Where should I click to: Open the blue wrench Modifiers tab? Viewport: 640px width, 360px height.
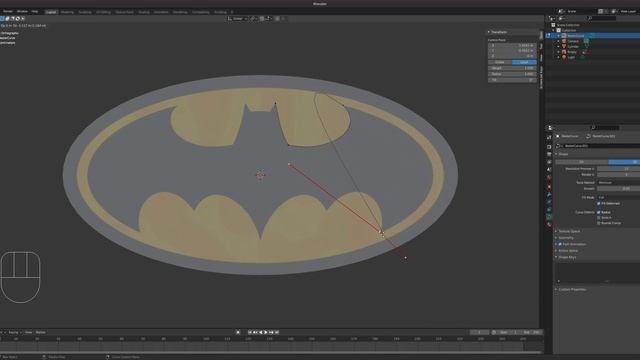click(549, 195)
